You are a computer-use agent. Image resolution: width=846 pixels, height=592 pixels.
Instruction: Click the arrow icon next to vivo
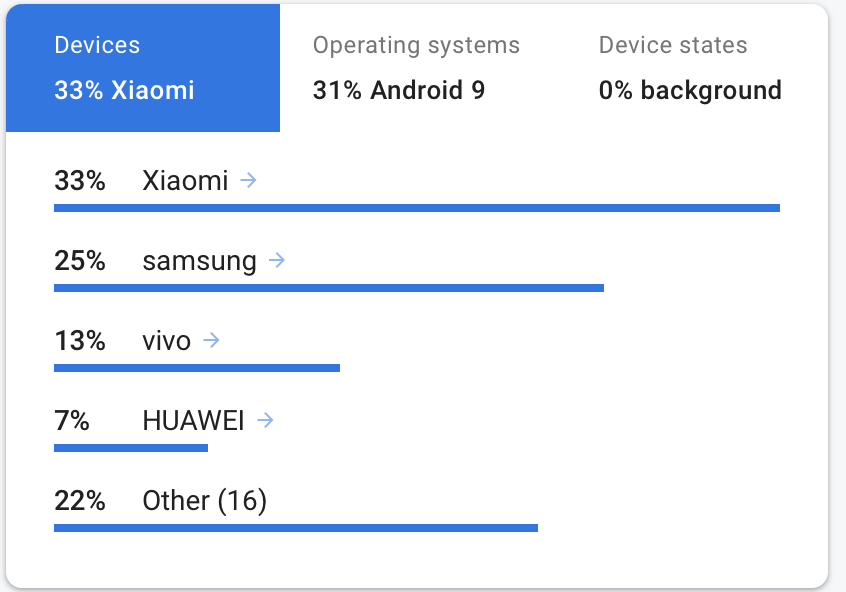(211, 340)
